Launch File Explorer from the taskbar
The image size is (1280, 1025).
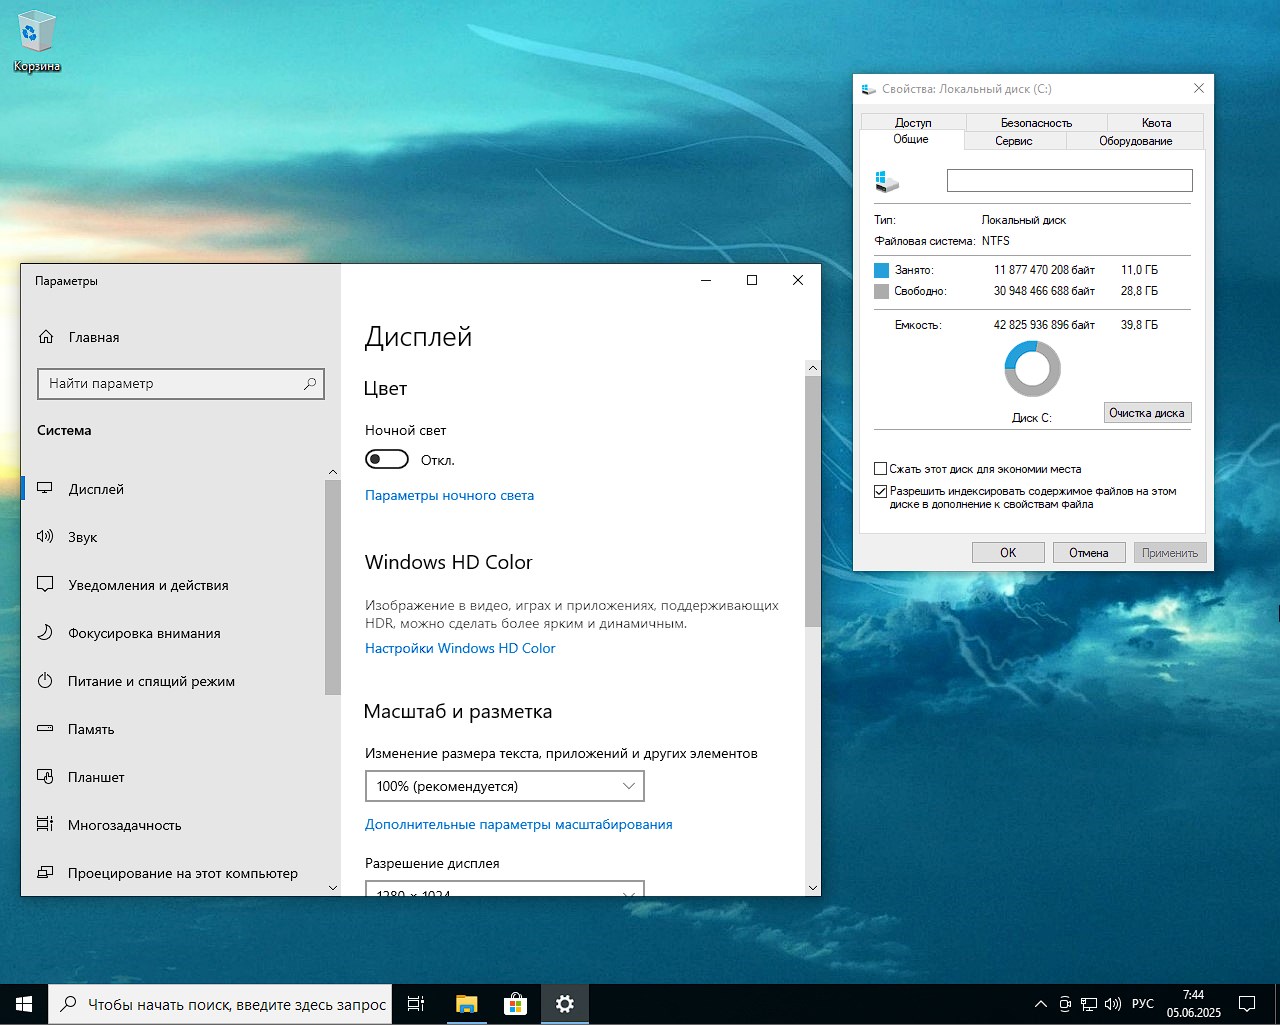(x=466, y=1004)
